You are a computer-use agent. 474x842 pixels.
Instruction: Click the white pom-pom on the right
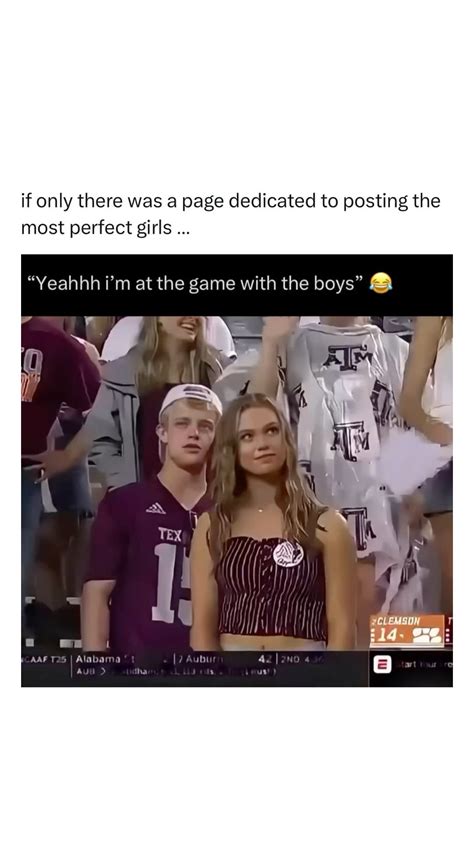[413, 461]
